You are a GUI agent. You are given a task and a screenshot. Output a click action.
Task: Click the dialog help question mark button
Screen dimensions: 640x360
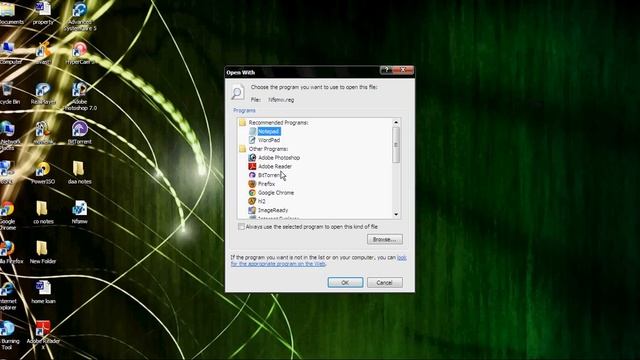(x=386, y=70)
